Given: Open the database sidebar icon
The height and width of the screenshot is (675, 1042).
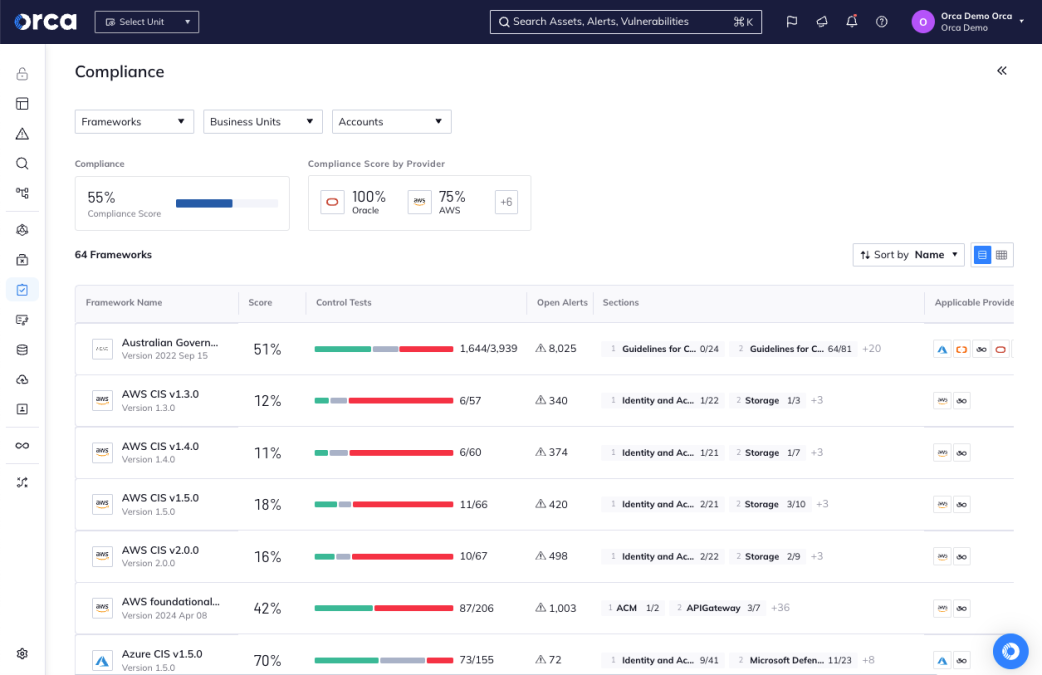Looking at the screenshot, I should (22, 349).
